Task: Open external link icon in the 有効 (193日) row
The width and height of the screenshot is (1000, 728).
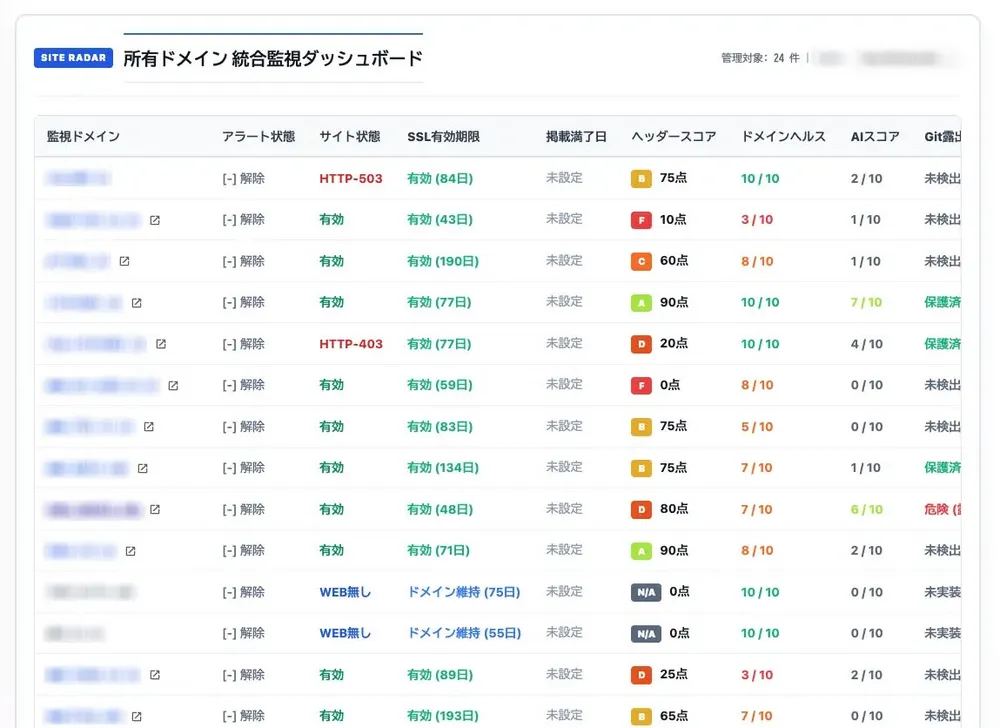Action: [136, 717]
